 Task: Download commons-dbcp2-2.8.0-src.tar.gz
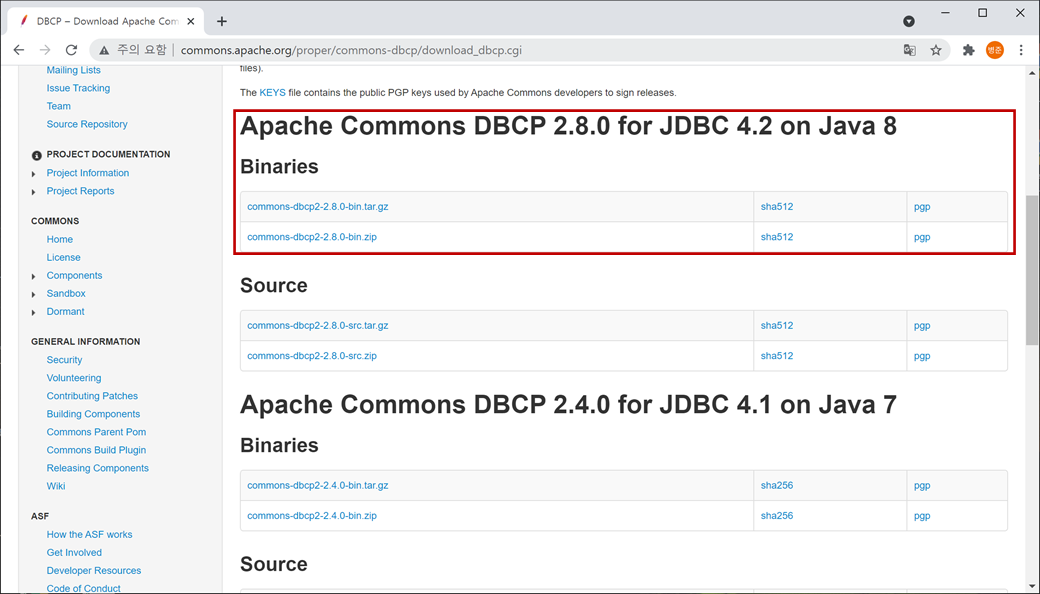(318, 326)
